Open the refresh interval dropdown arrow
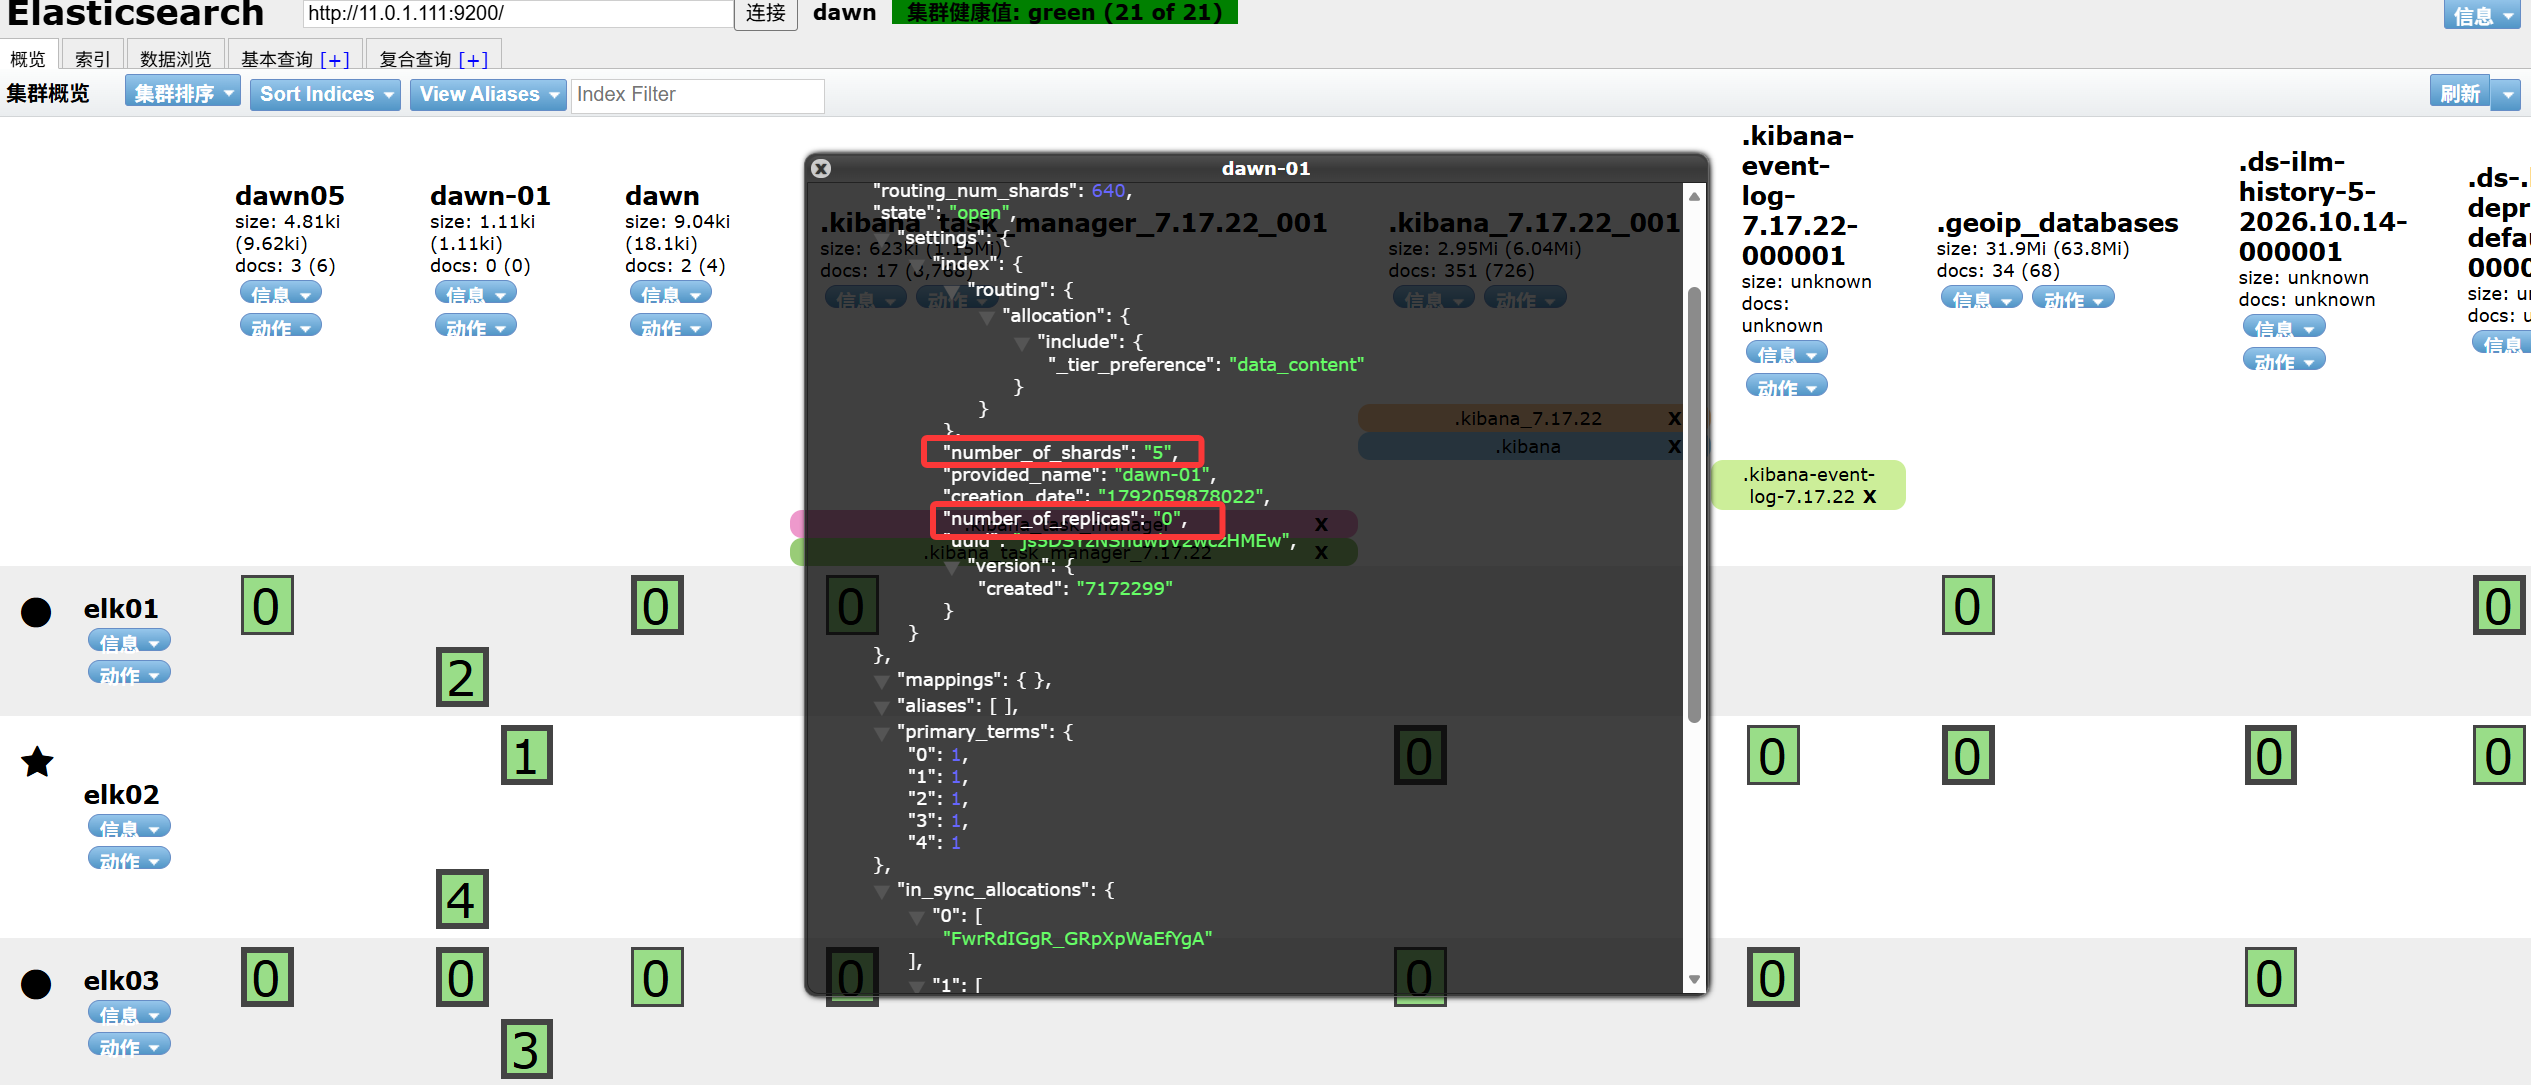 [x=2506, y=94]
